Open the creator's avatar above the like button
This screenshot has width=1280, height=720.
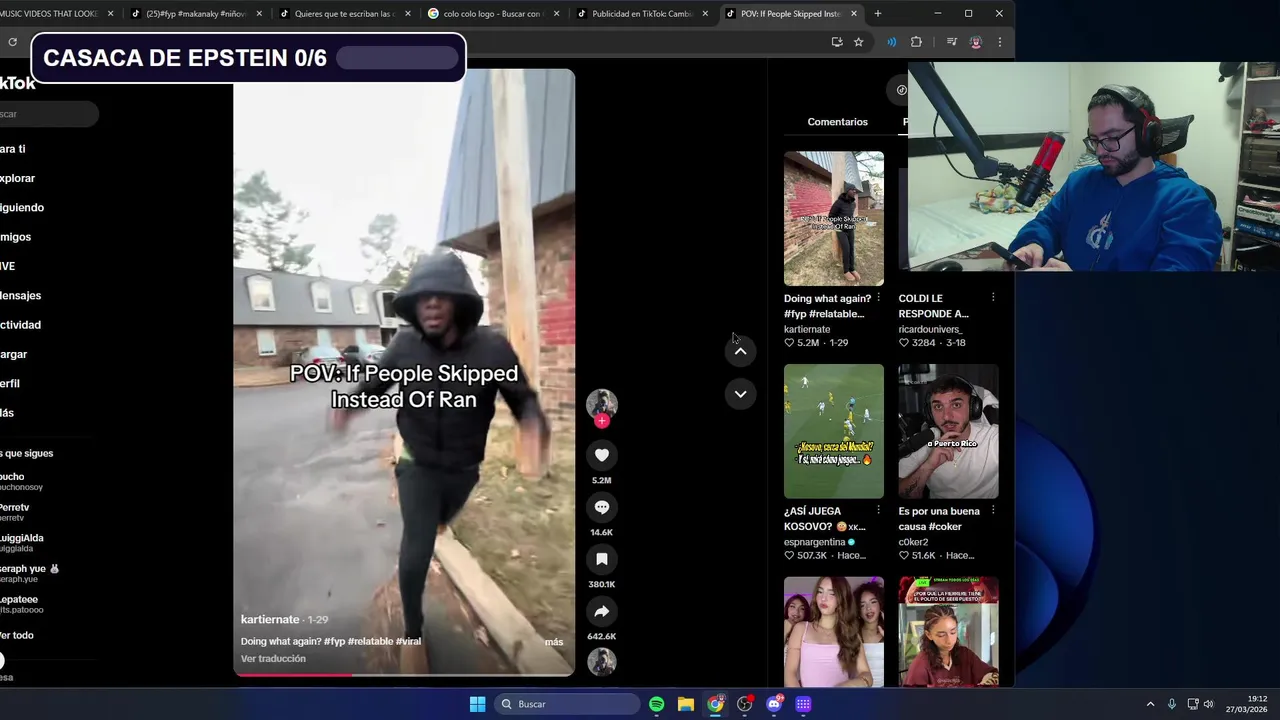point(601,403)
